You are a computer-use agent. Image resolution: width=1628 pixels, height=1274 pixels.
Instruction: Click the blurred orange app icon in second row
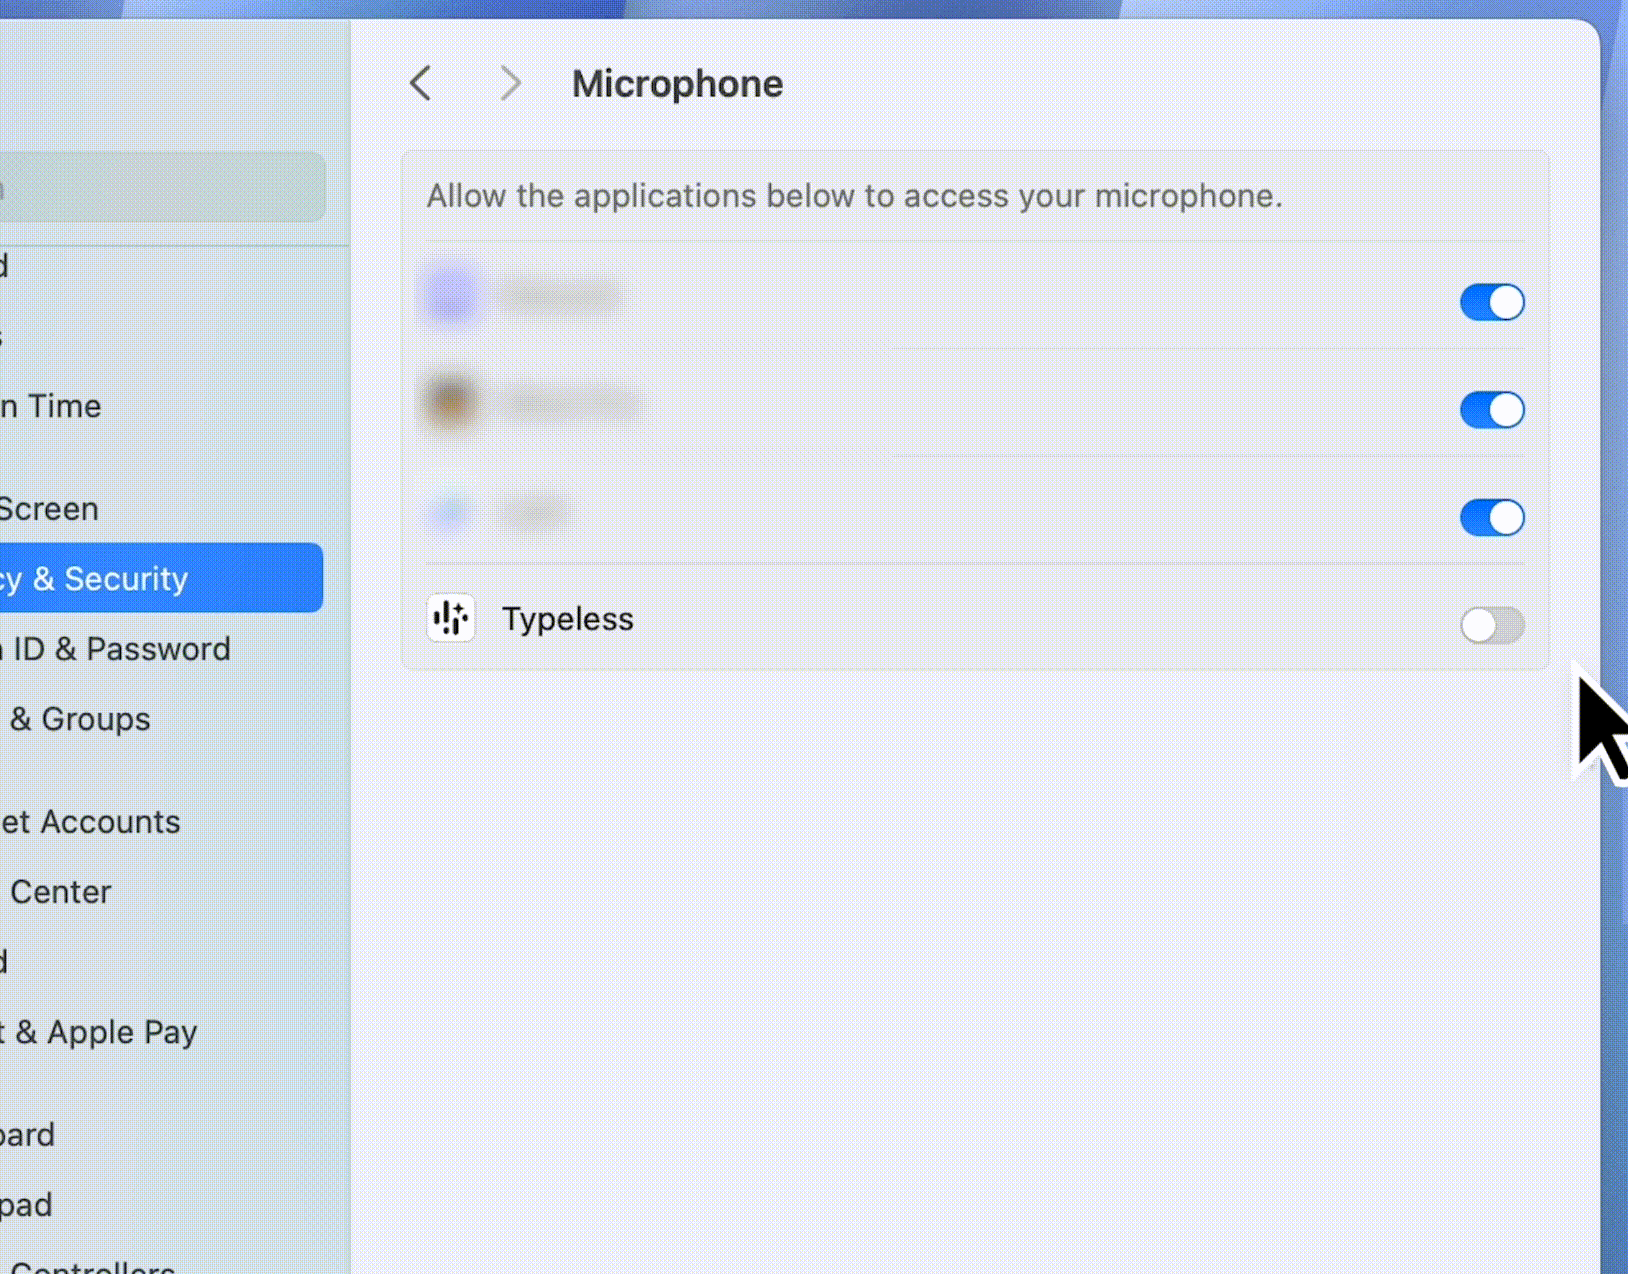(x=451, y=403)
